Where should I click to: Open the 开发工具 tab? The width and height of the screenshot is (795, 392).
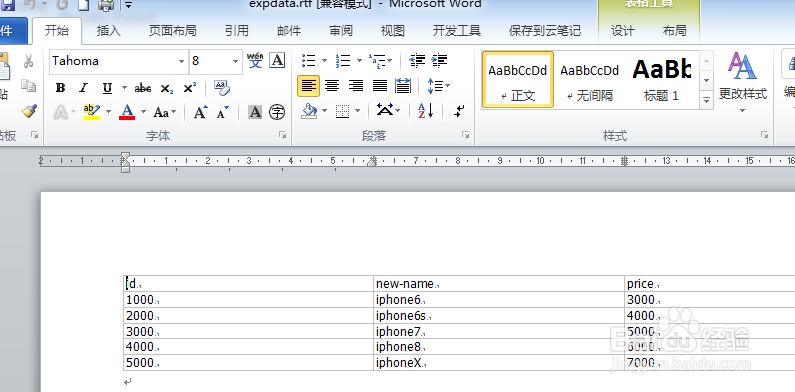click(457, 30)
